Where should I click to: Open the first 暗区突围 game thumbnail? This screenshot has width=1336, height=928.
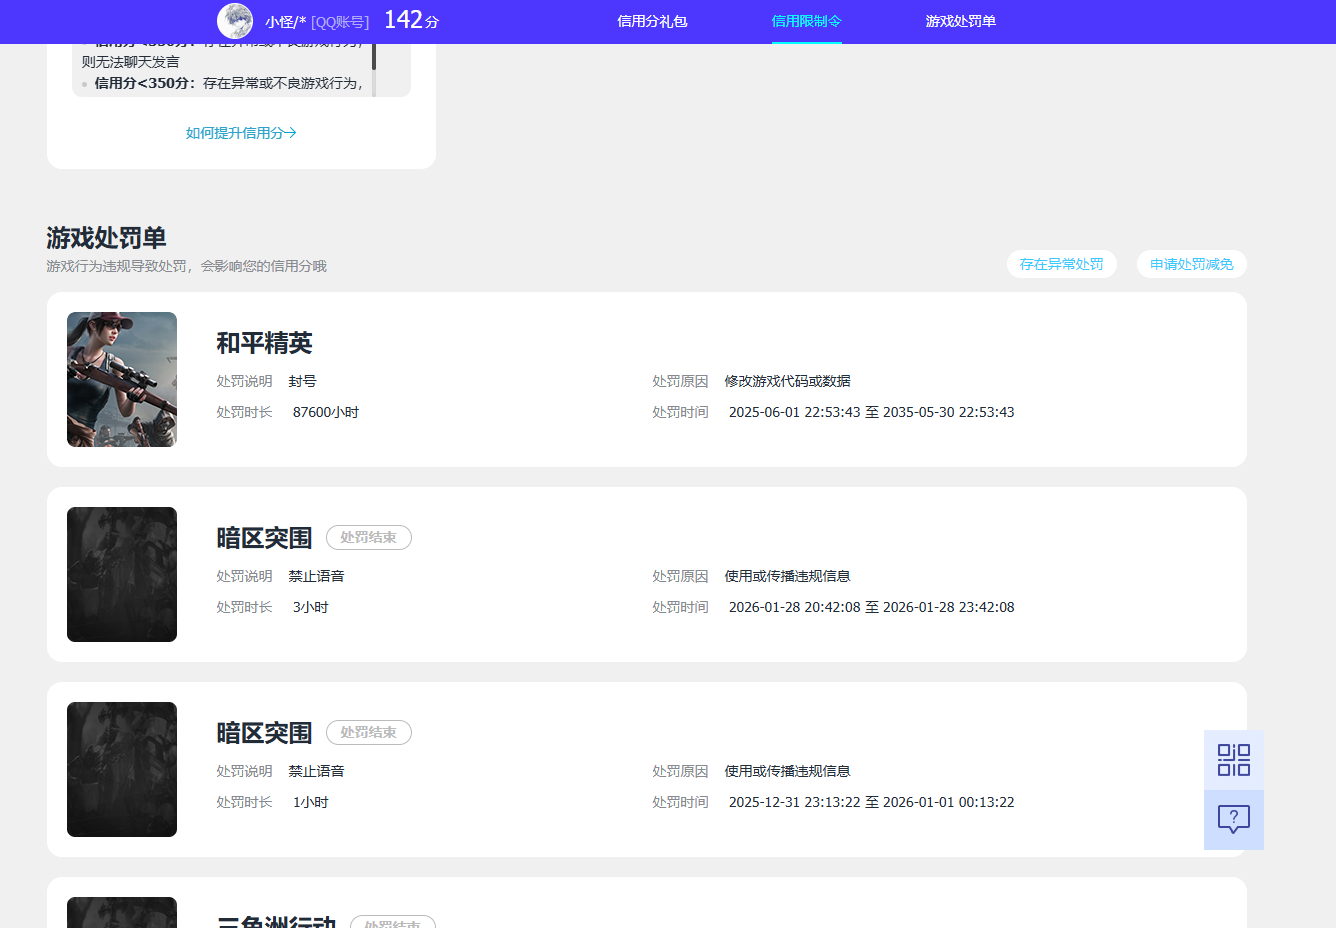tap(121, 574)
